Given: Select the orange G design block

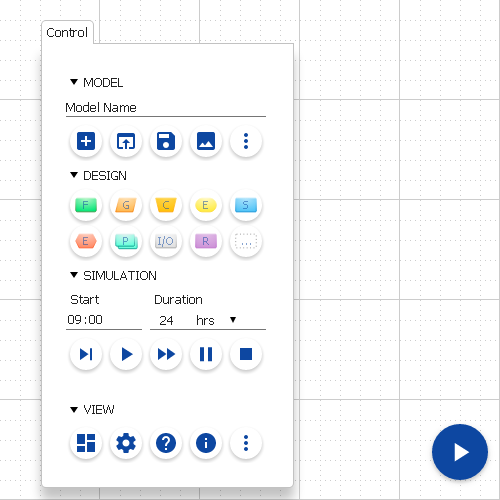Looking at the screenshot, I should (126, 205).
